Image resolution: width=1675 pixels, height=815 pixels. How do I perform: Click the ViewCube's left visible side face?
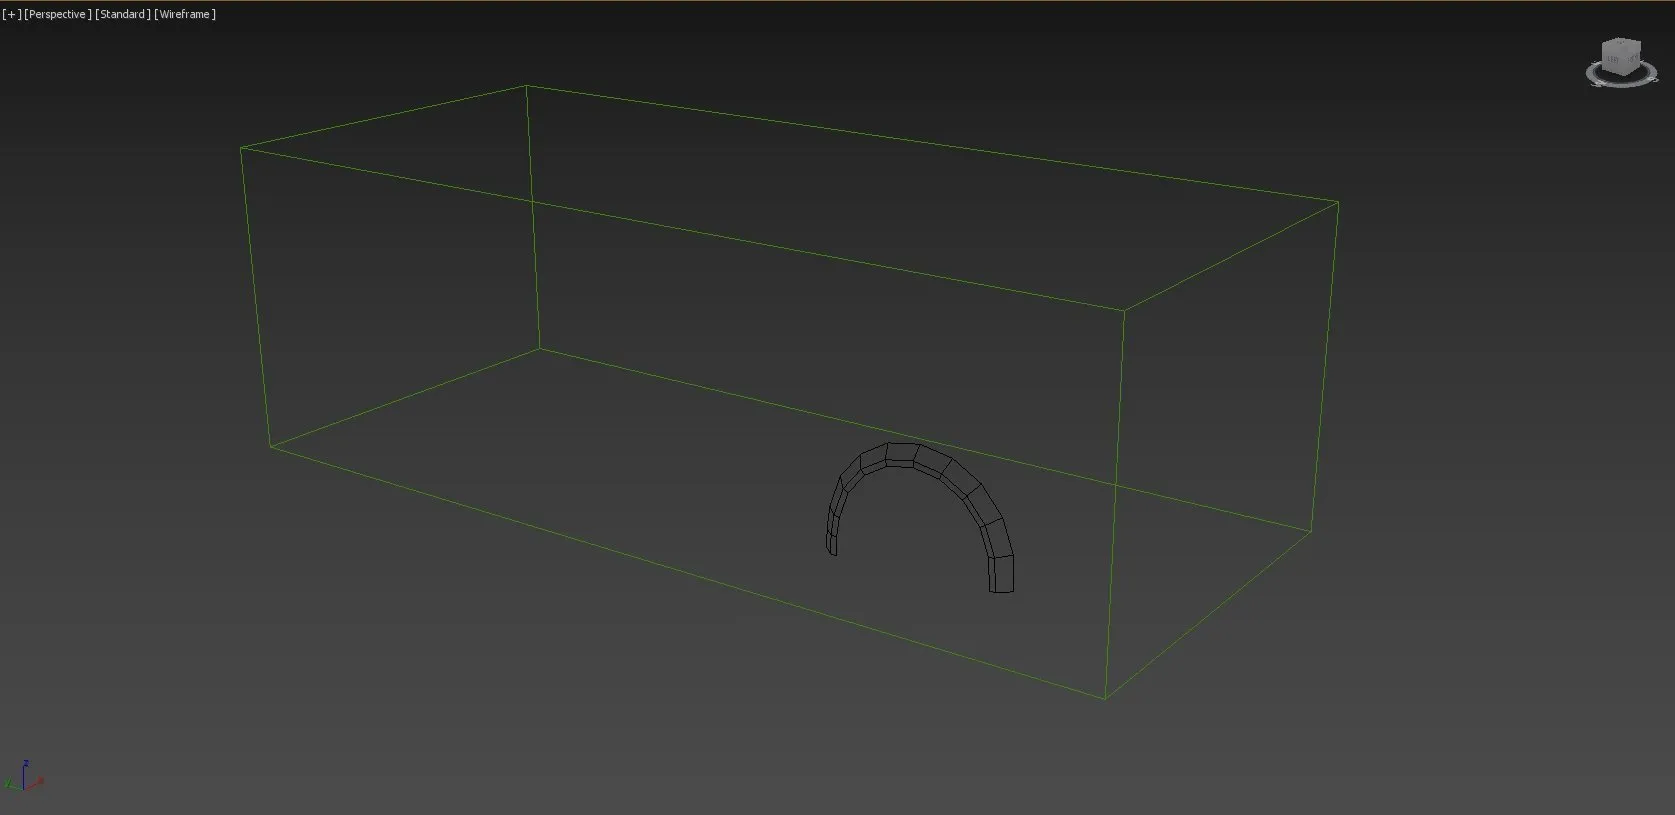pyautogui.click(x=1612, y=62)
